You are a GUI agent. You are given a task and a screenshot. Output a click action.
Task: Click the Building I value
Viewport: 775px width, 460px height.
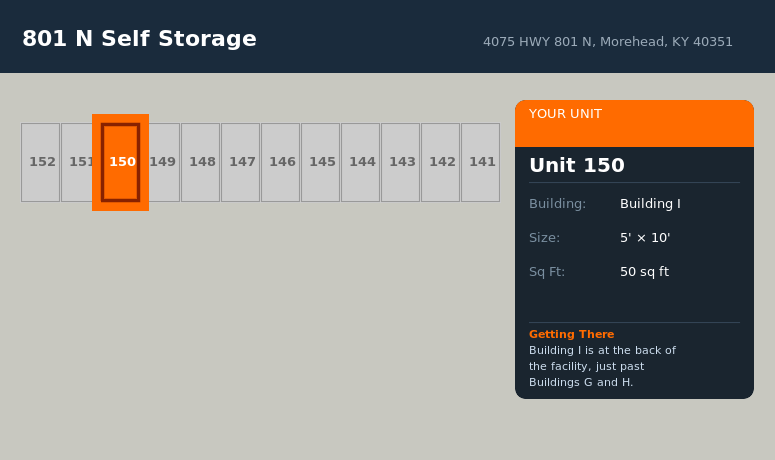pyautogui.click(x=650, y=204)
